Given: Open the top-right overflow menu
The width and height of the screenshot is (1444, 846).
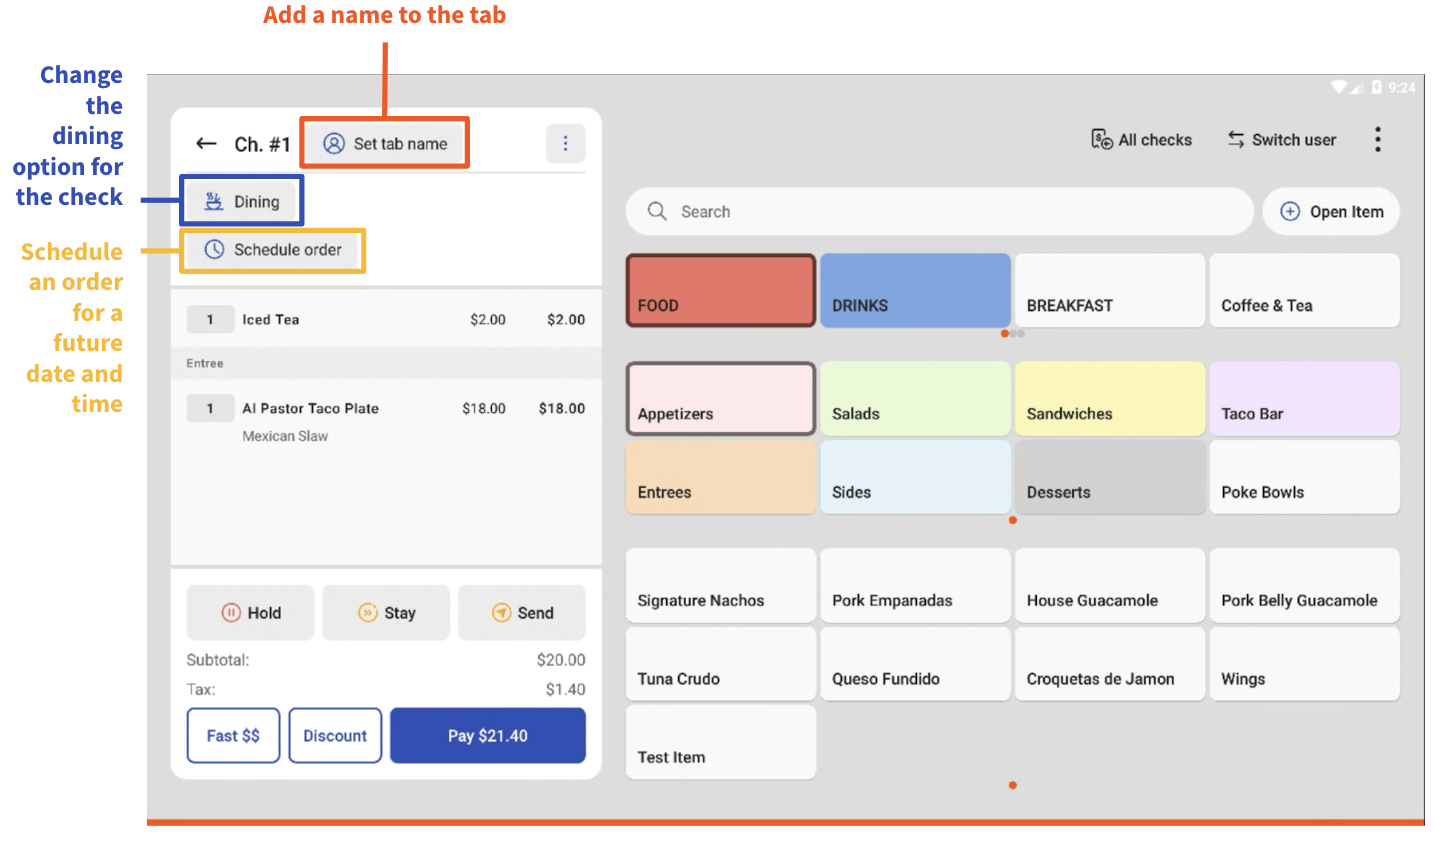Looking at the screenshot, I should point(1378,139).
